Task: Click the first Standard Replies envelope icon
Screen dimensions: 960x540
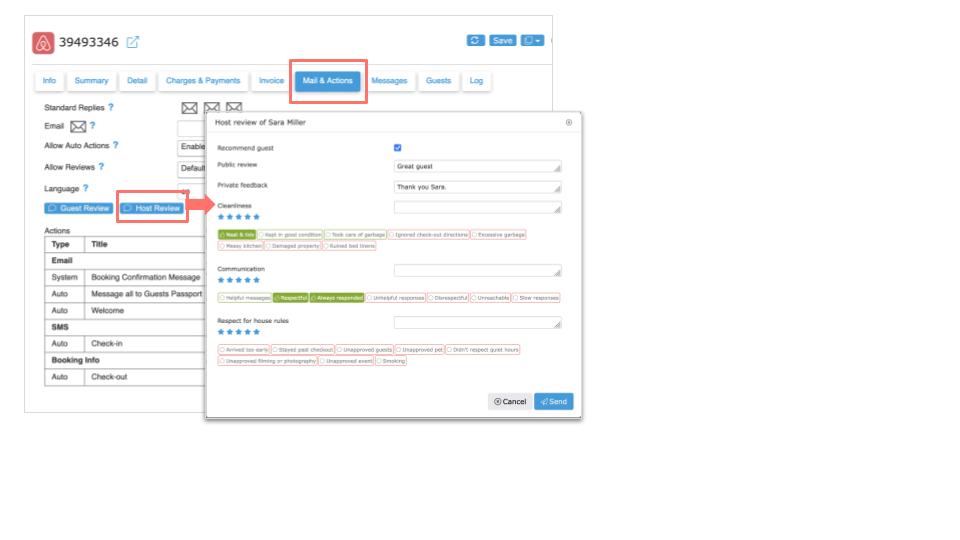Action: (189, 108)
